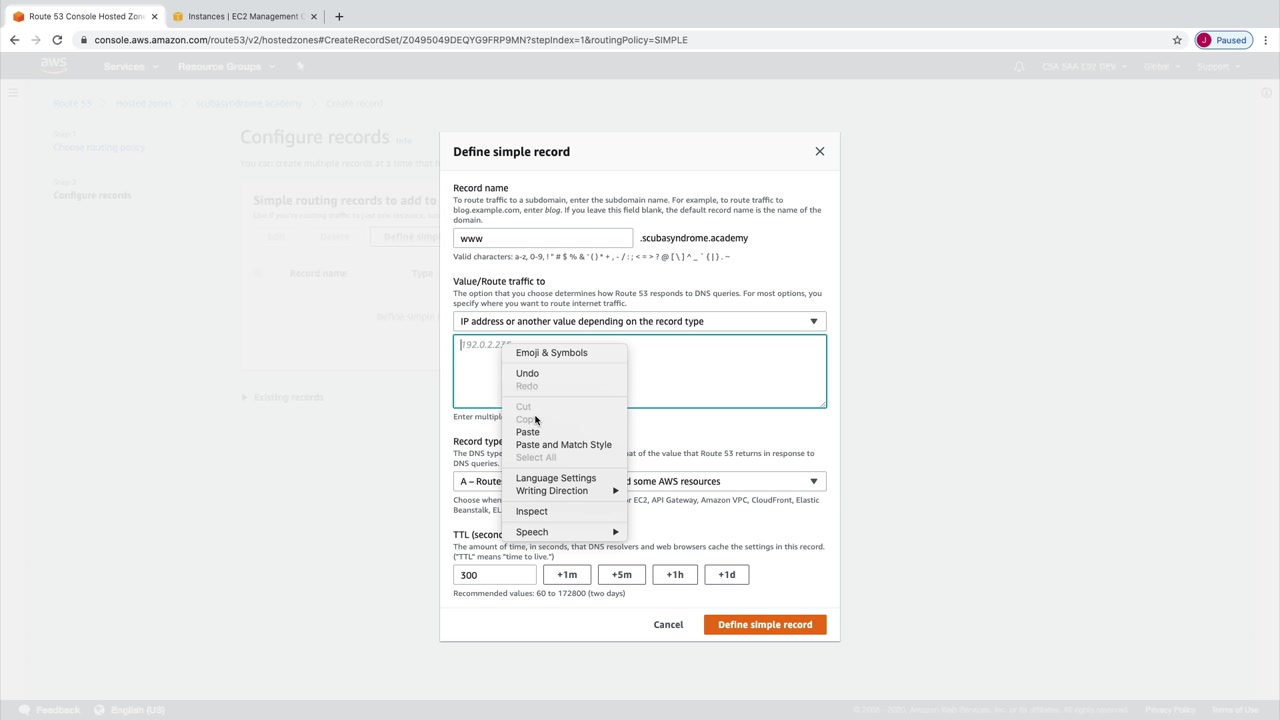Add five minutes with the +5m button
Screen dimensions: 1280x720
click(621, 575)
